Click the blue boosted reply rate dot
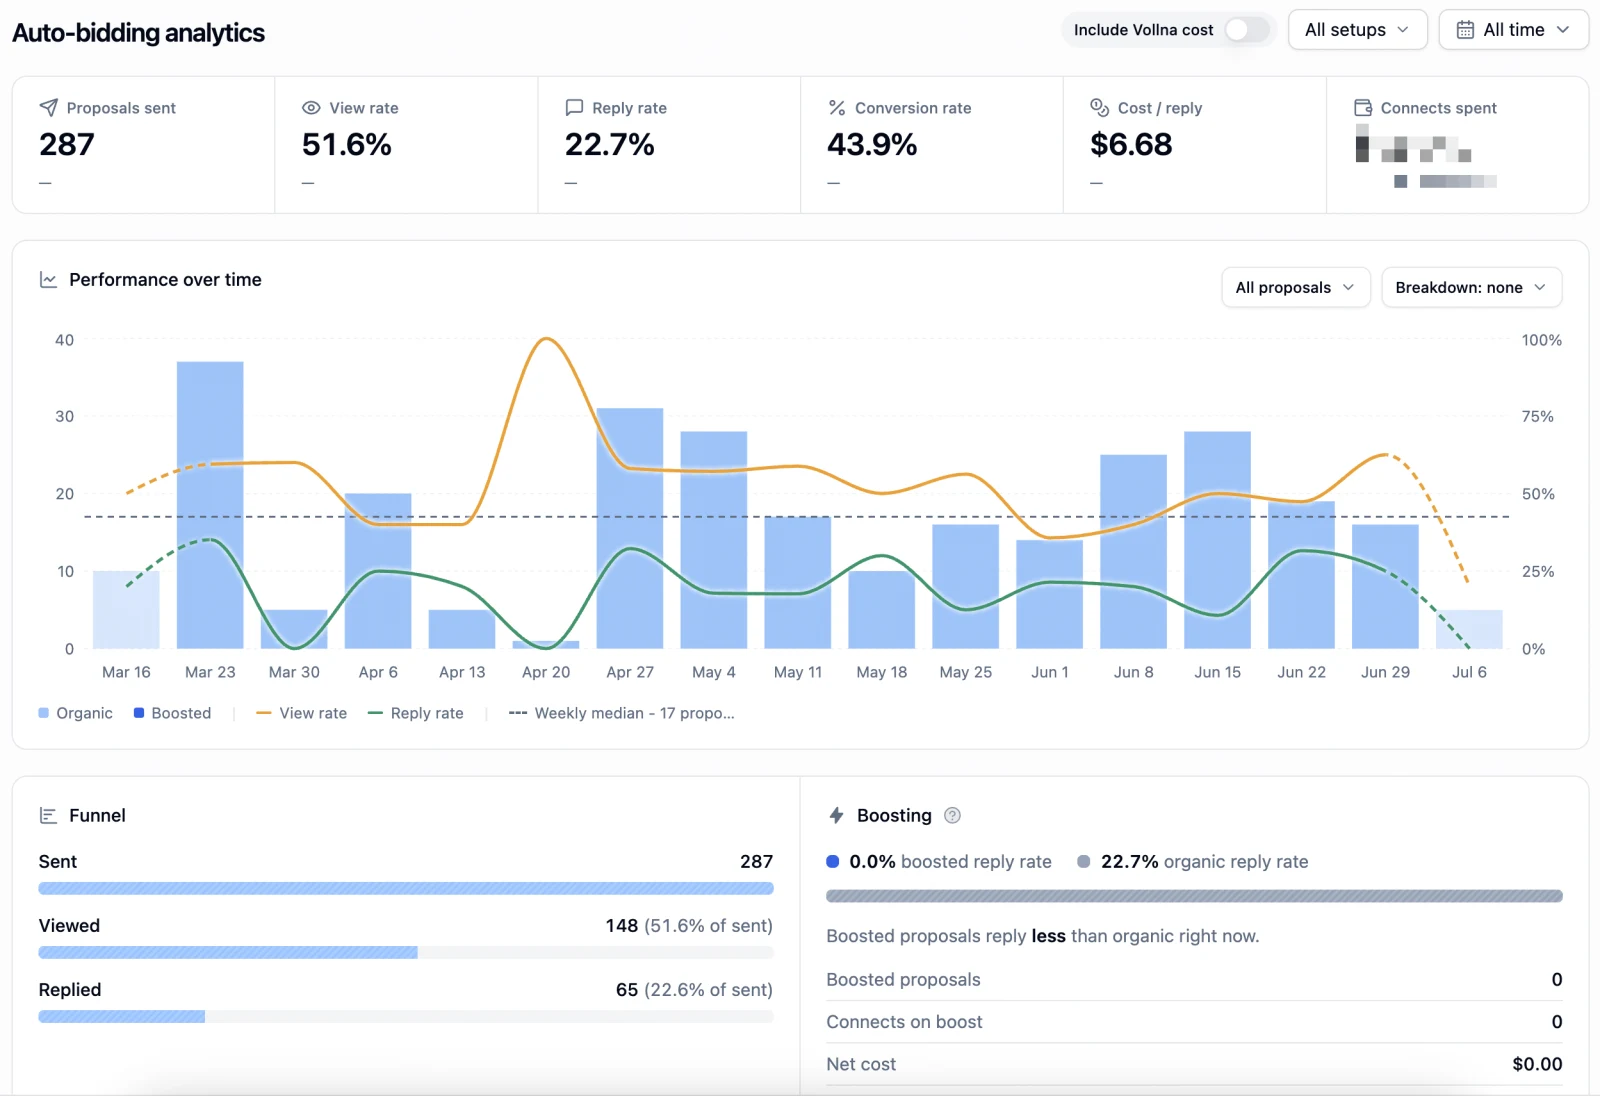This screenshot has width=1600, height=1096. [832, 861]
